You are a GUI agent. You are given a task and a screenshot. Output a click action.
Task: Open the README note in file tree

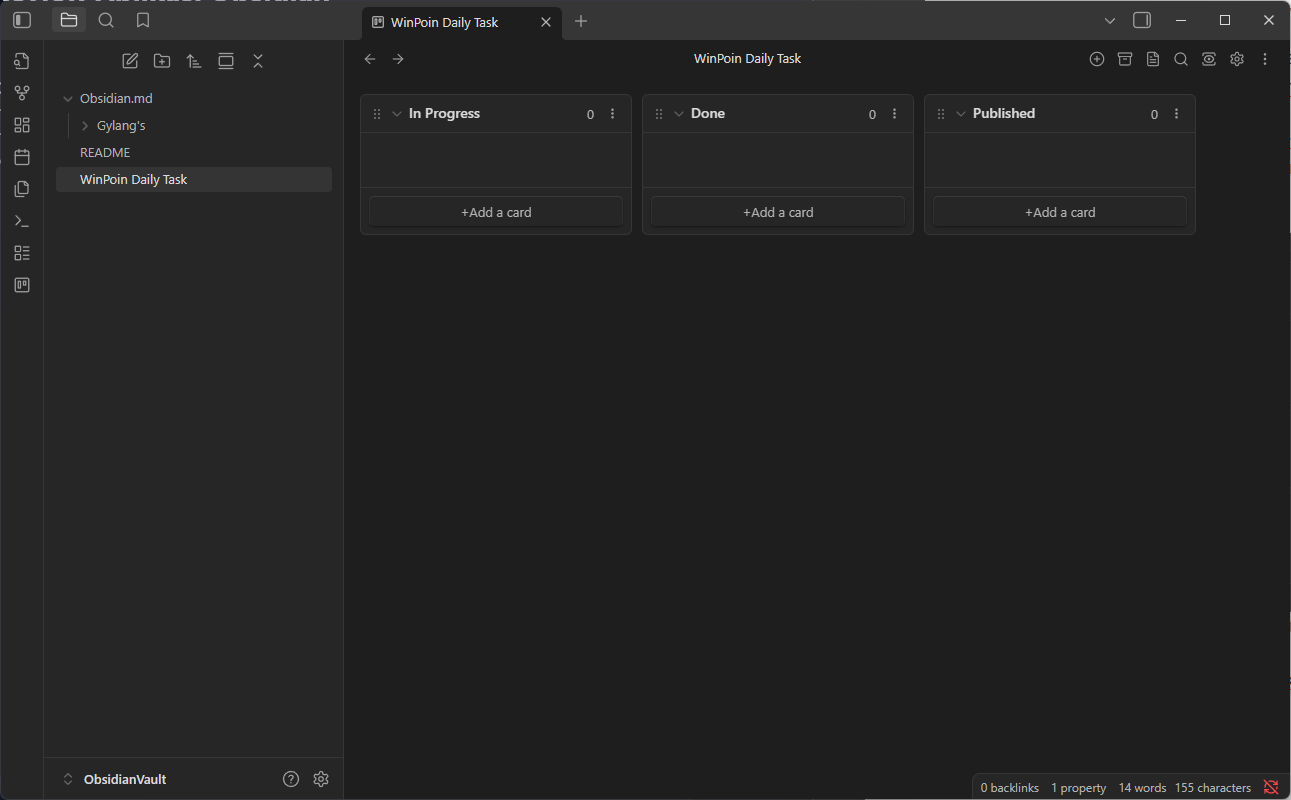point(105,153)
